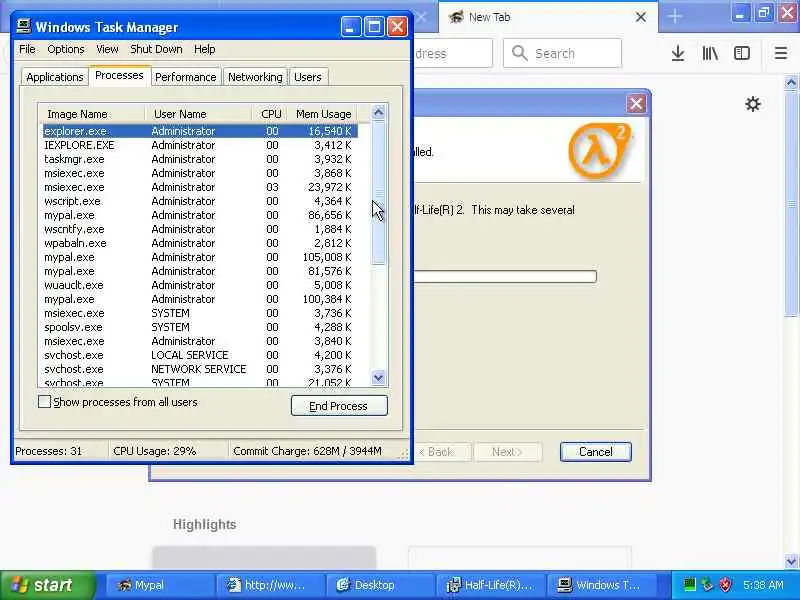Switch to the Applications tab
The image size is (800, 600).
[55, 77]
